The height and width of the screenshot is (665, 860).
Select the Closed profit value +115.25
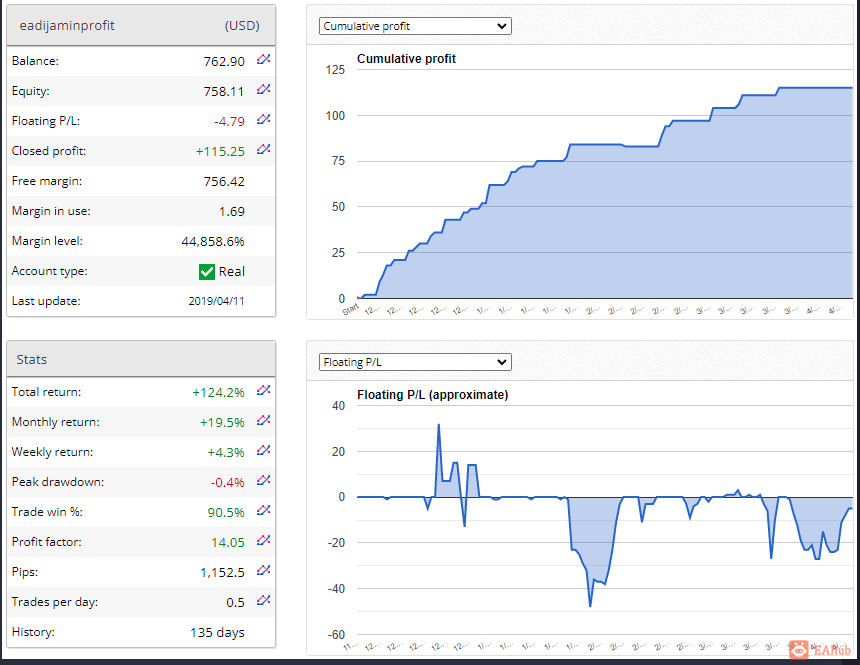220,151
